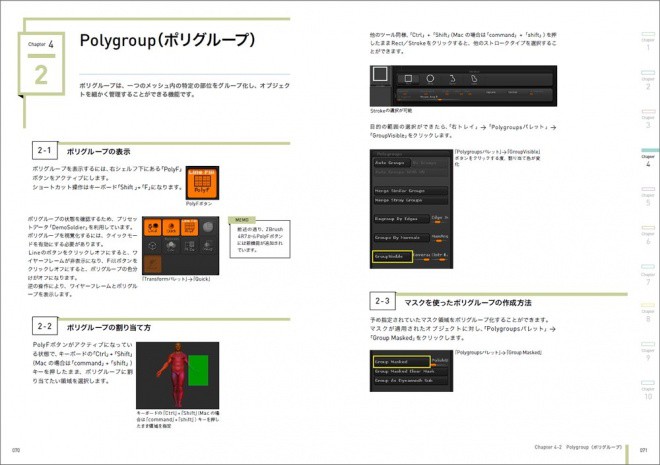Select the highlighted Chapter 4 side tab

(x=648, y=158)
